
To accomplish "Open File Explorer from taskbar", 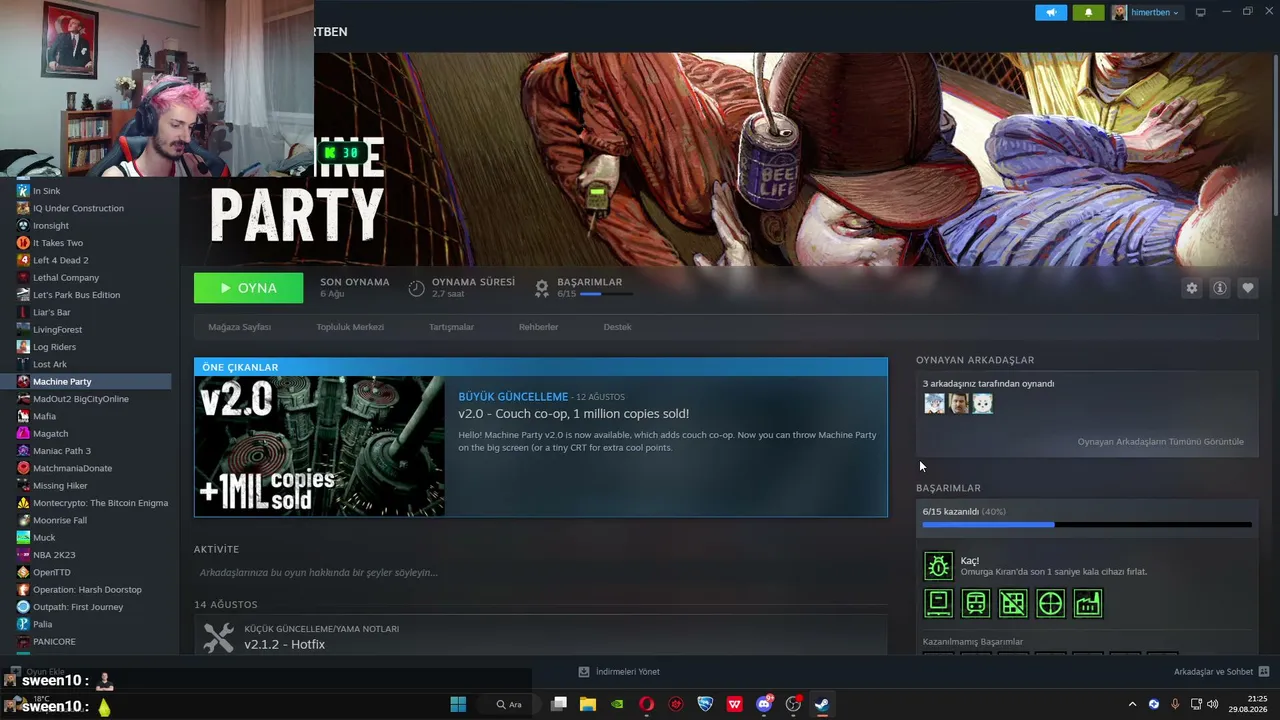I will (x=588, y=704).
